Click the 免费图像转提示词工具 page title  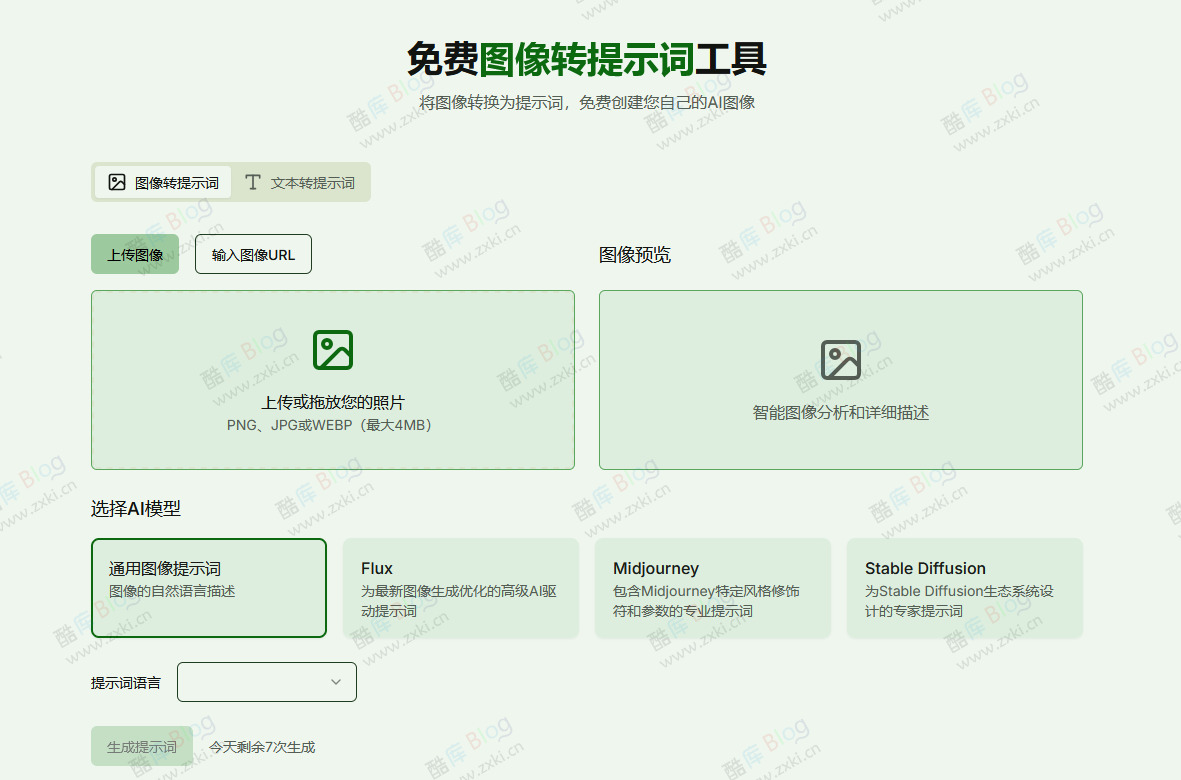pos(590,58)
